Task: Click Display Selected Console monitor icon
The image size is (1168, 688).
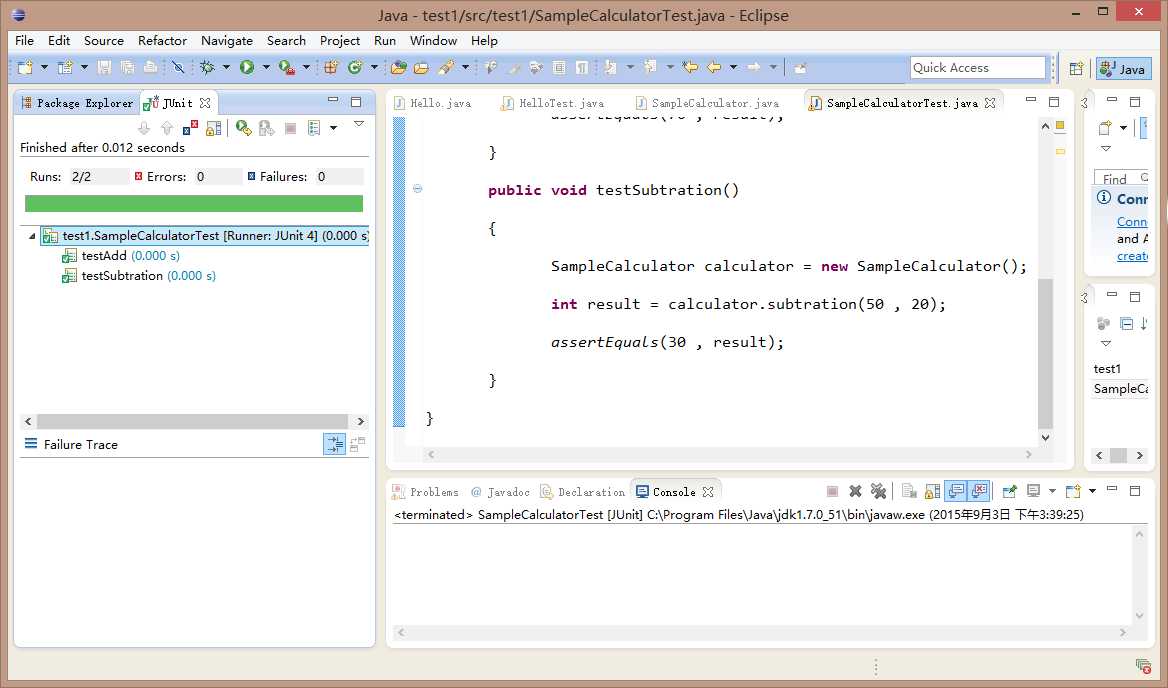Action: [x=1033, y=491]
